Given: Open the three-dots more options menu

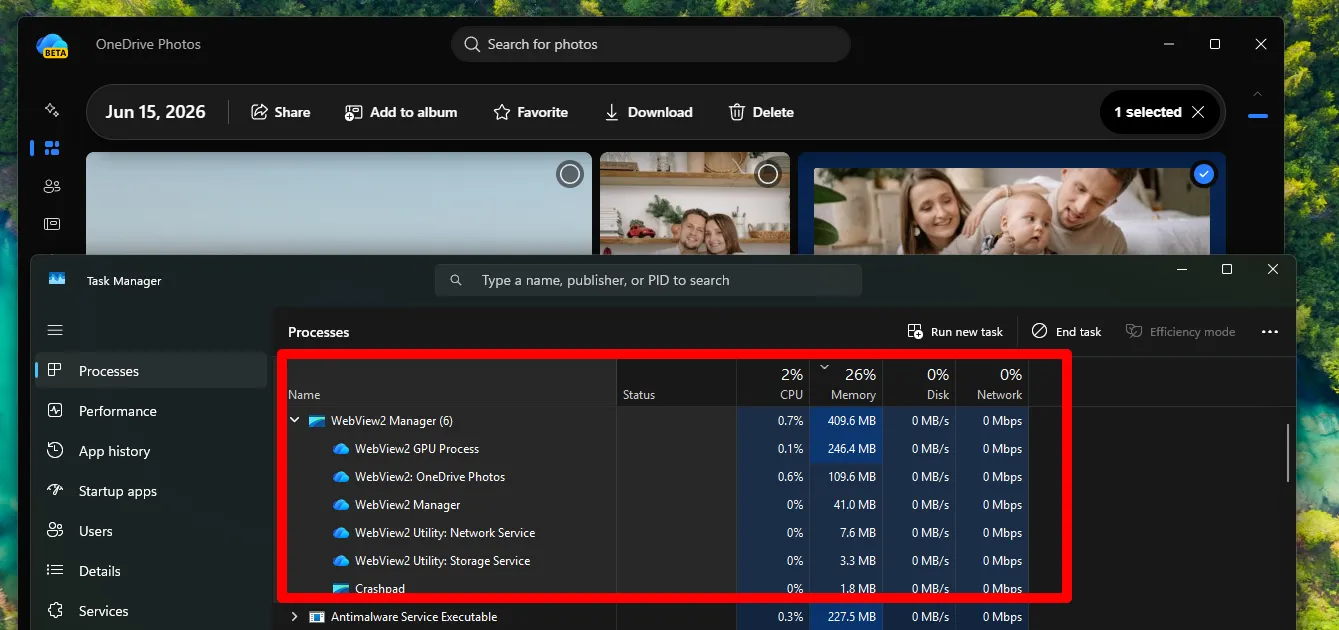Looking at the screenshot, I should (1270, 332).
